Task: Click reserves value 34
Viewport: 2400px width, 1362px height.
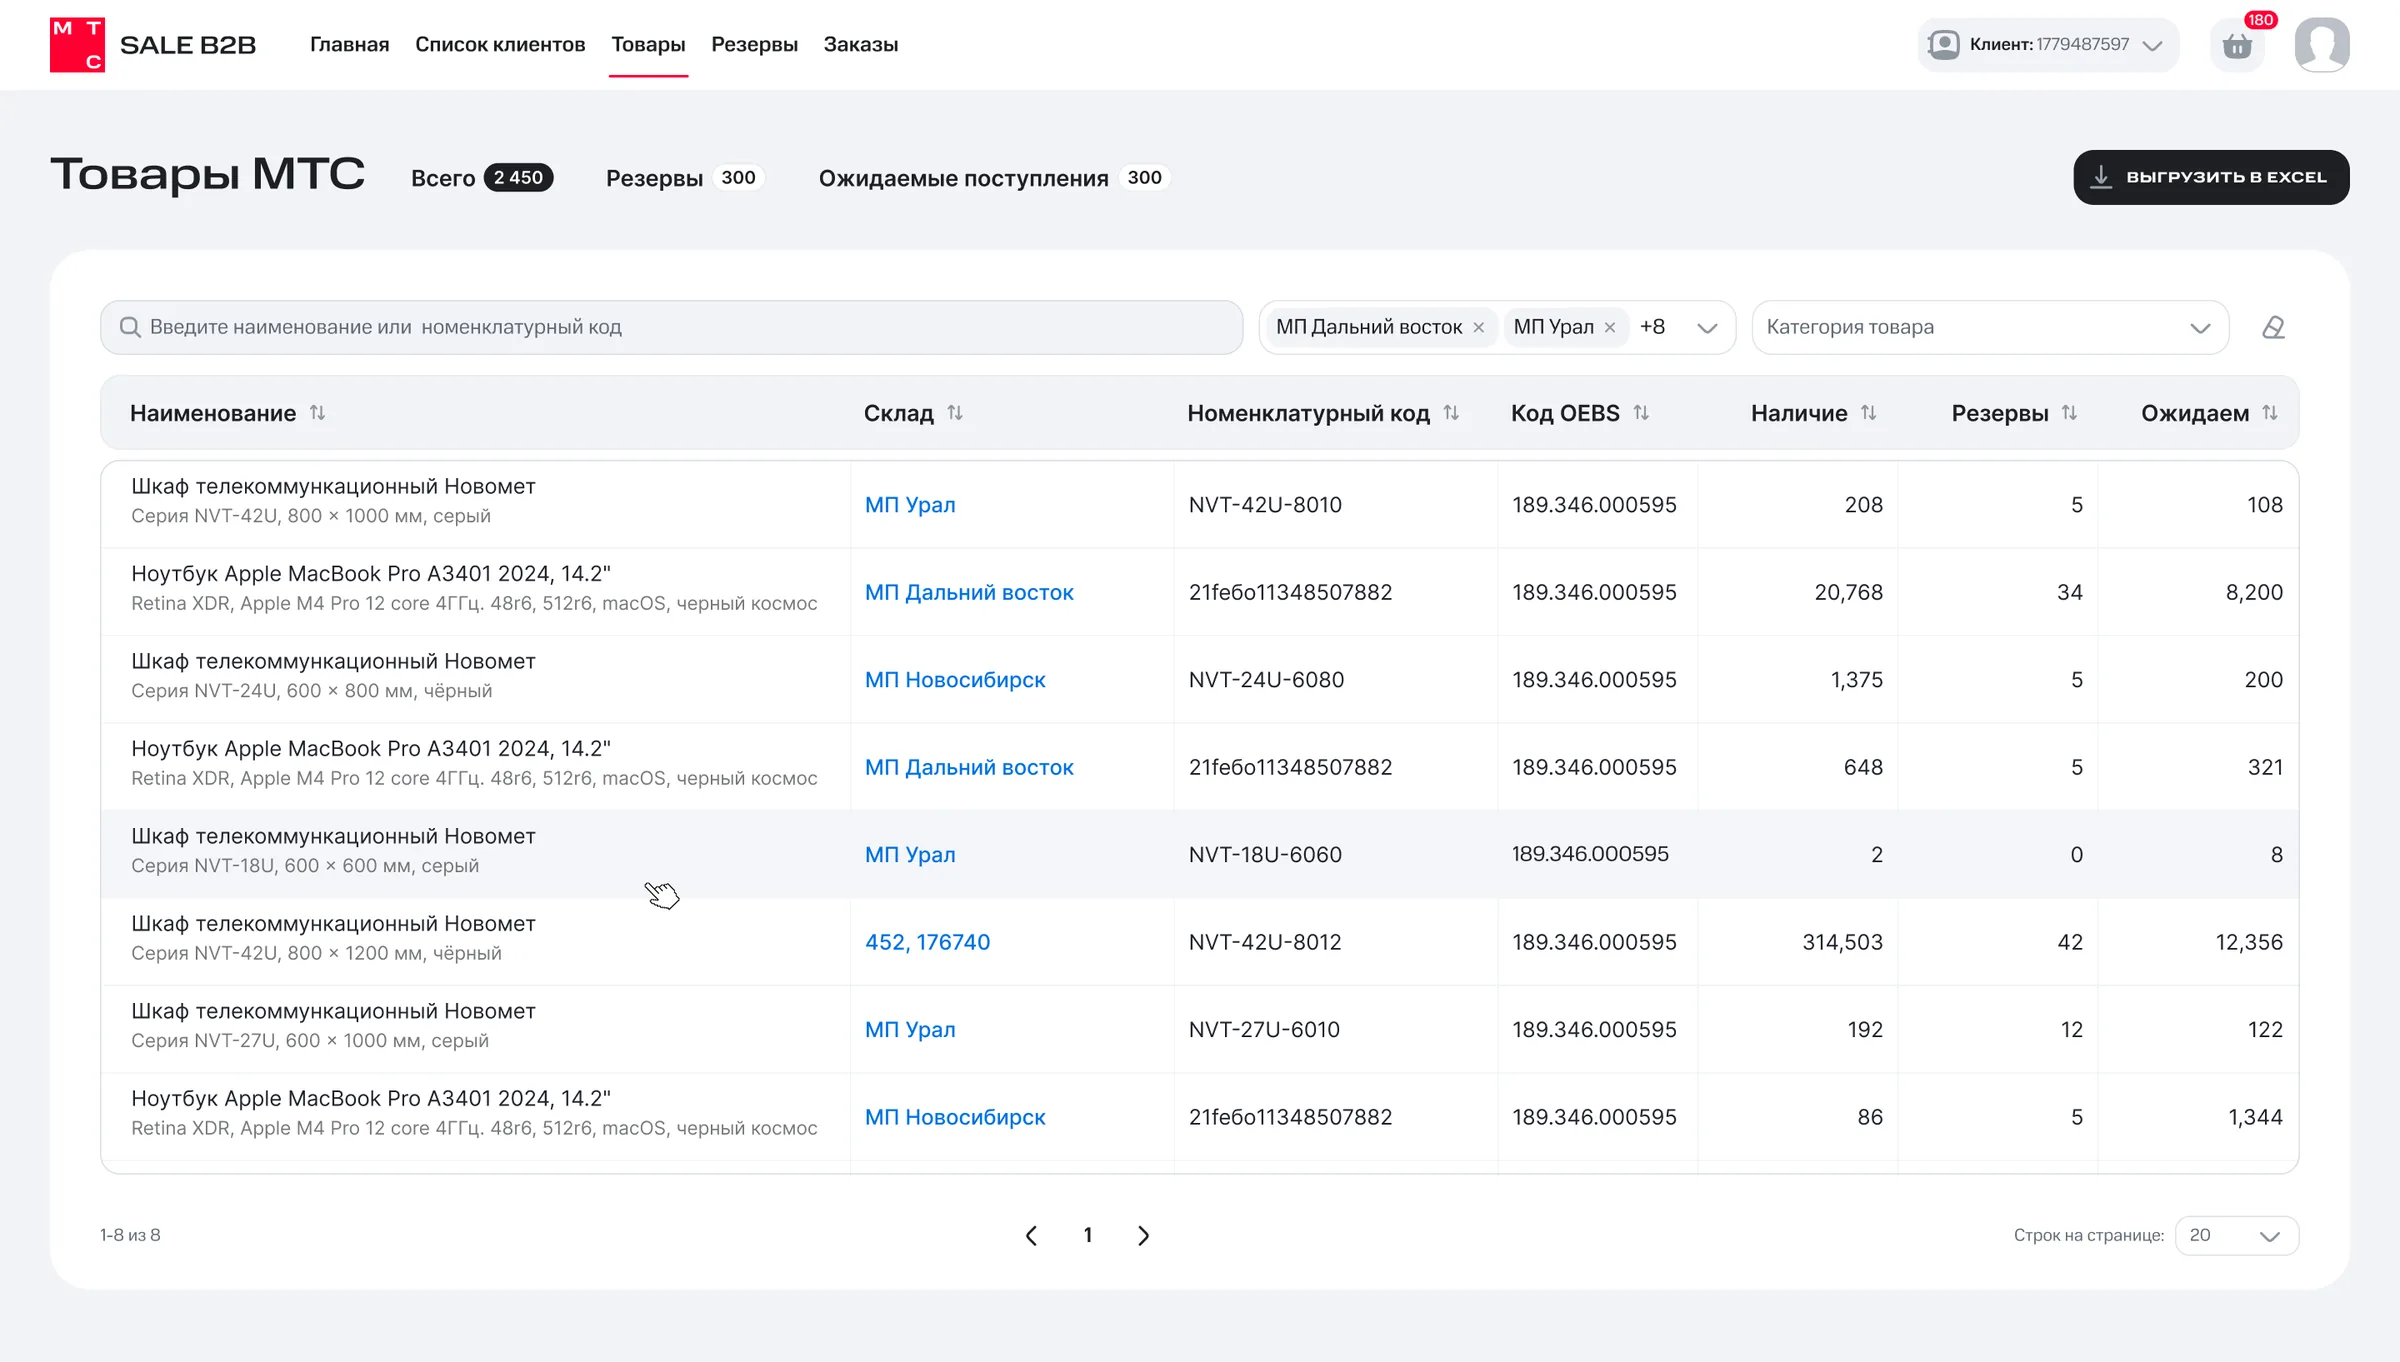Action: tap(2070, 592)
